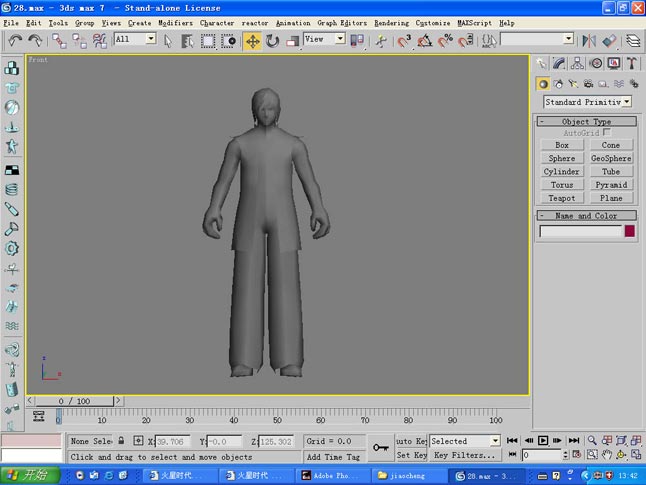646x485 pixels.
Task: Click the Mirror Selected Objects icon
Action: [589, 41]
